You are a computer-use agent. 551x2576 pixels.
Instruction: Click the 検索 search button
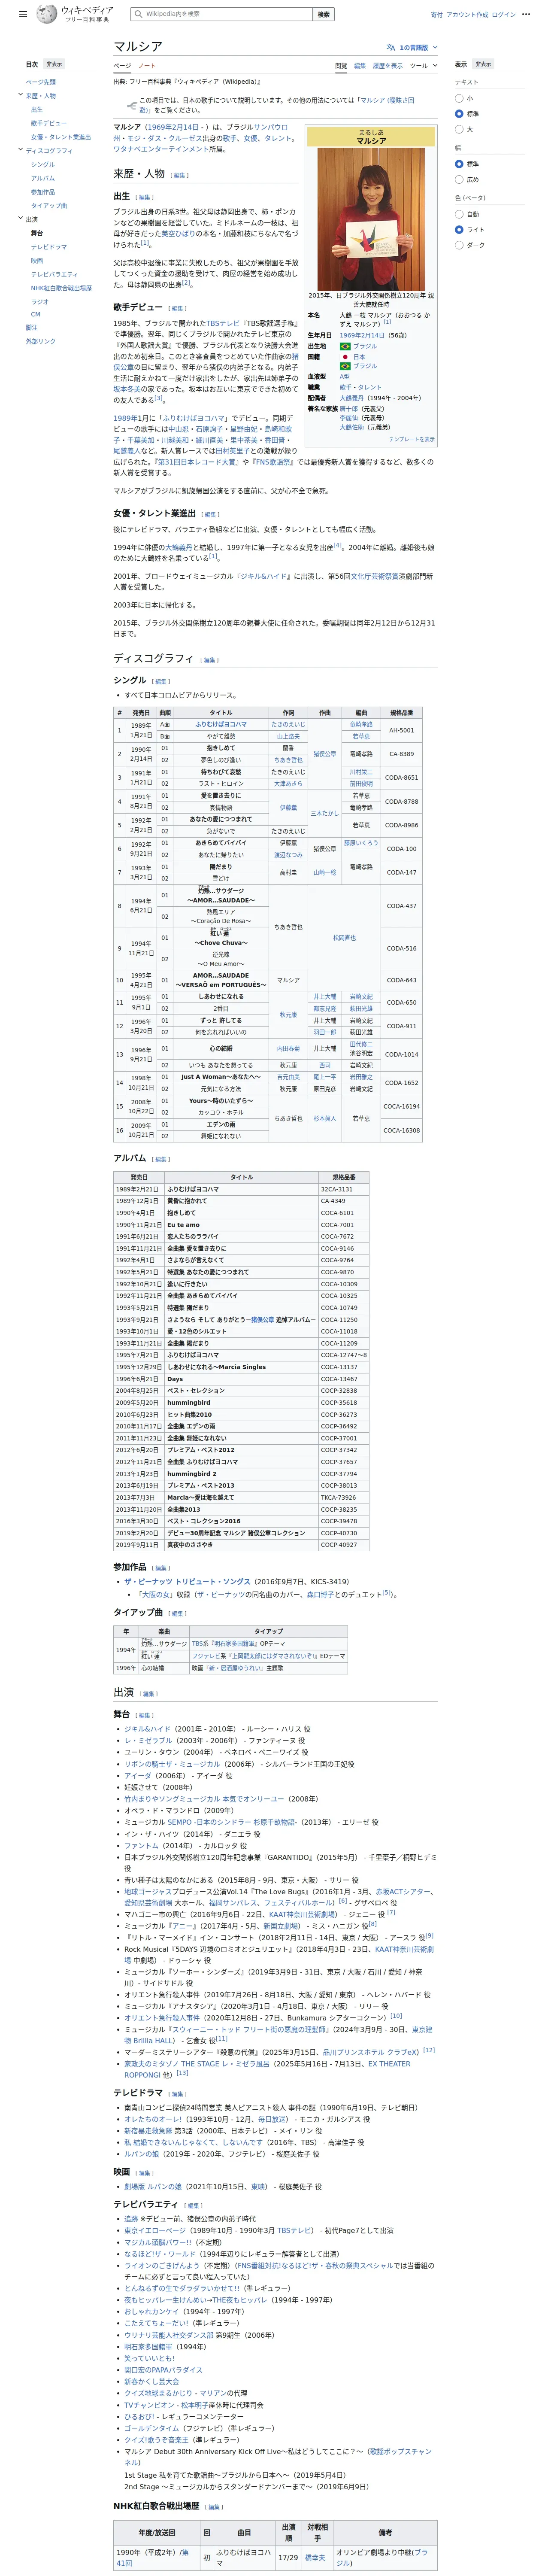(323, 14)
